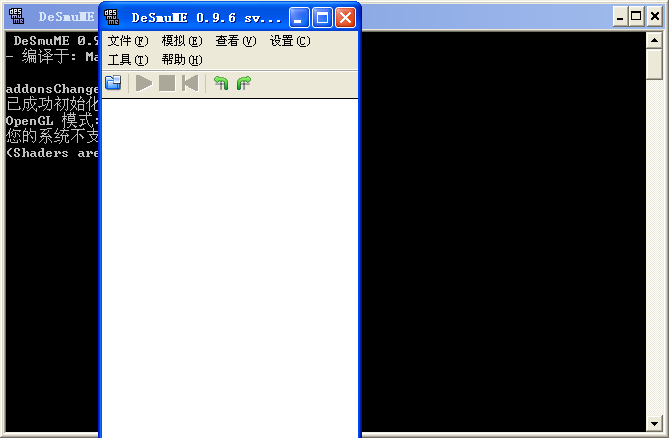The width and height of the screenshot is (669, 438).
Task: Maximize the DeSmuME 0.9.6 main window
Action: pos(322,18)
